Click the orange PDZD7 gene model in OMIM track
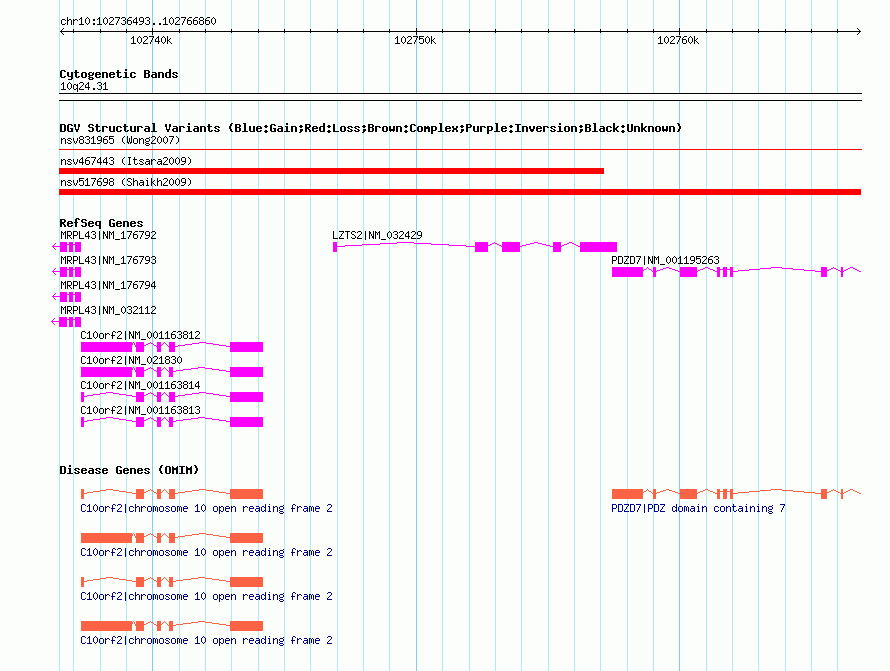 coord(736,494)
